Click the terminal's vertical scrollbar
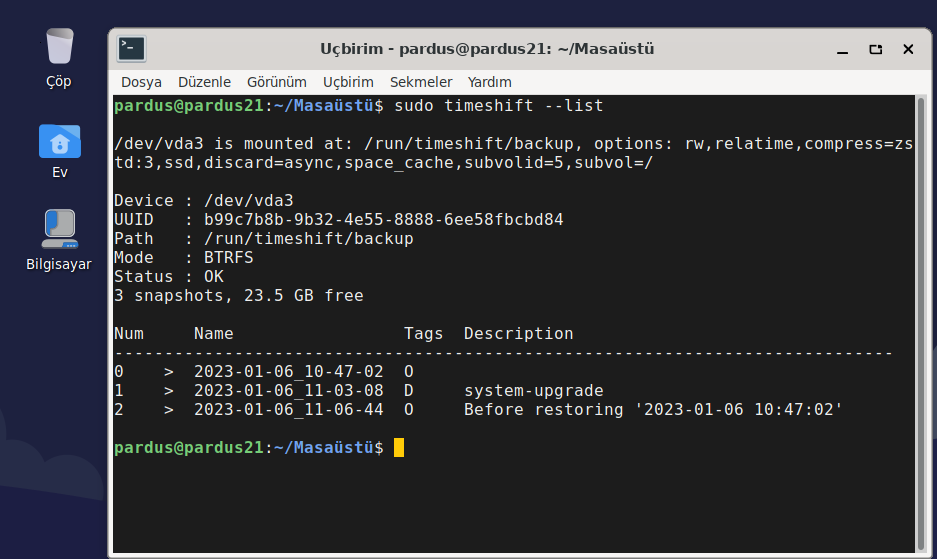 point(921,323)
